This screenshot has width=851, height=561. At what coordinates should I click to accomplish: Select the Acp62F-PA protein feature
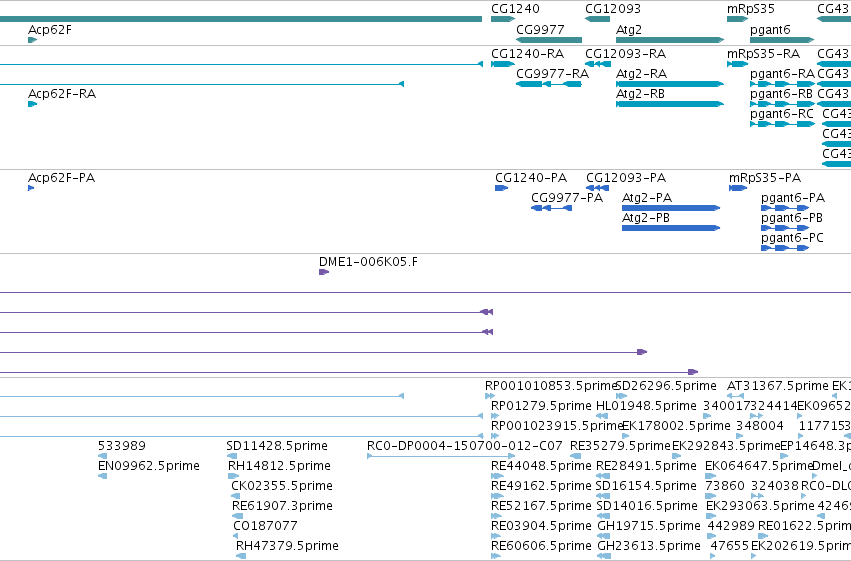point(31,188)
